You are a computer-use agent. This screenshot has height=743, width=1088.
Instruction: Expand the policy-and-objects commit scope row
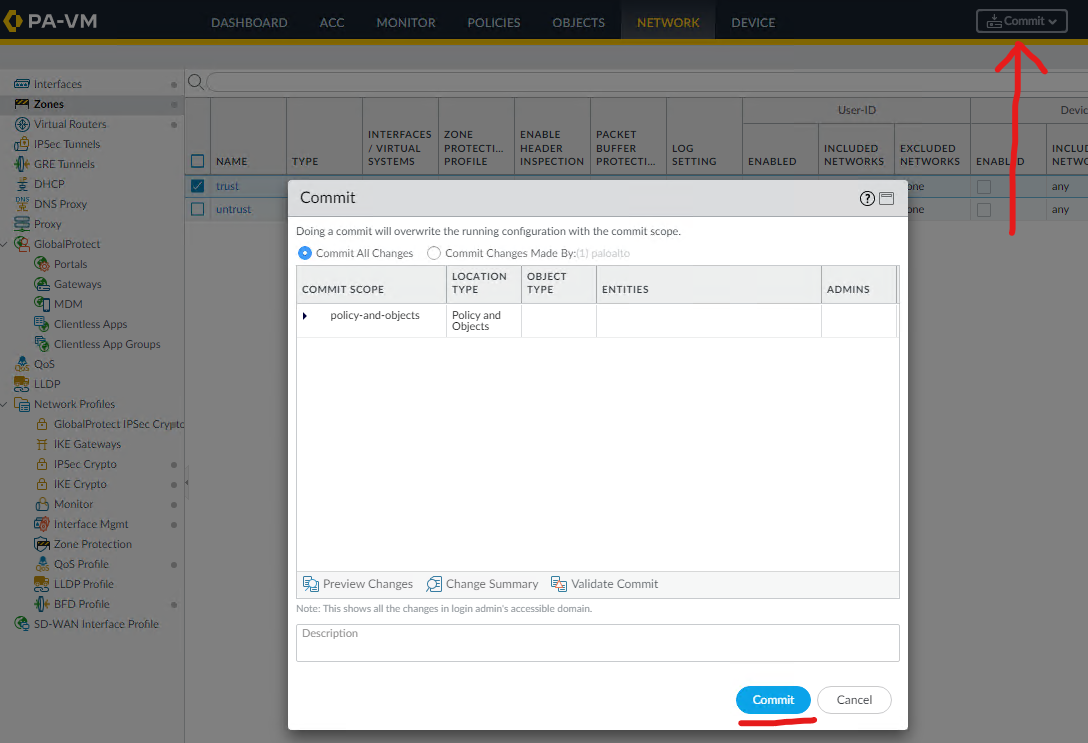(305, 316)
